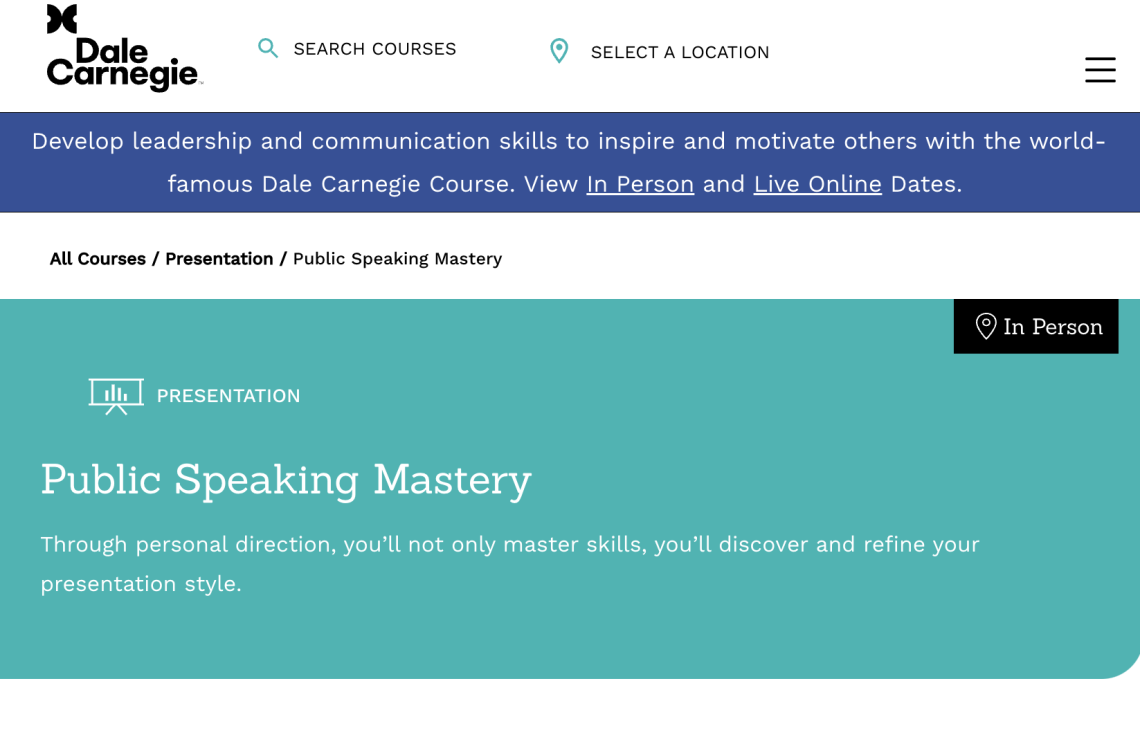The height and width of the screenshot is (753, 1140).
Task: Click the In Person badge
Action: (x=1036, y=326)
